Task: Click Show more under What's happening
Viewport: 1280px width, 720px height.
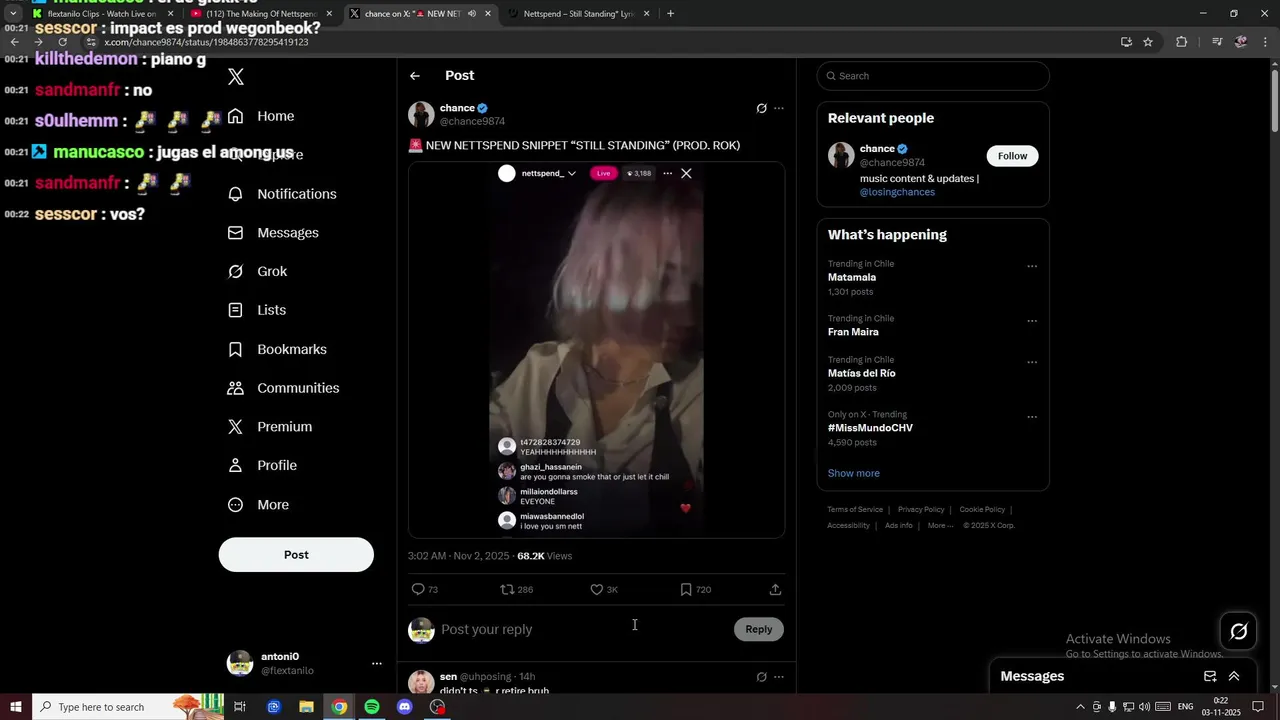Action: click(854, 473)
